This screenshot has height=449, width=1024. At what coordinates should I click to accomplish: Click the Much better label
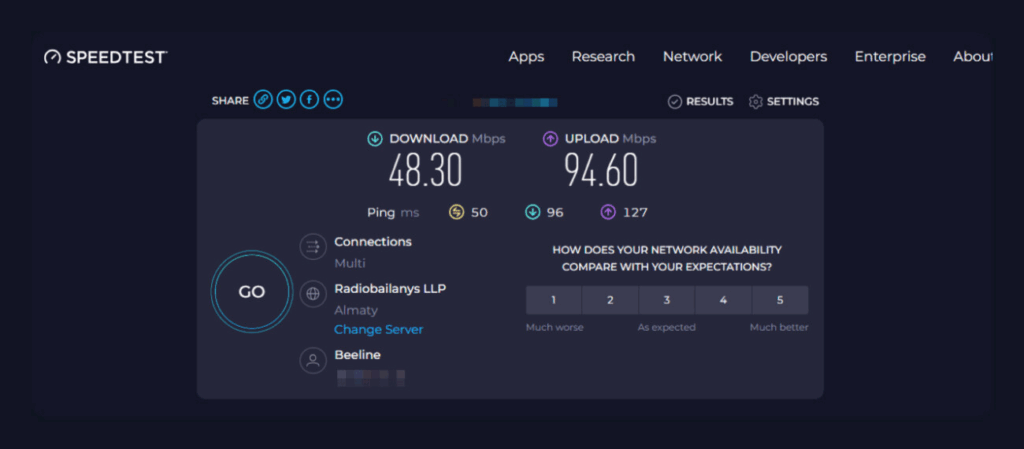pos(779,328)
